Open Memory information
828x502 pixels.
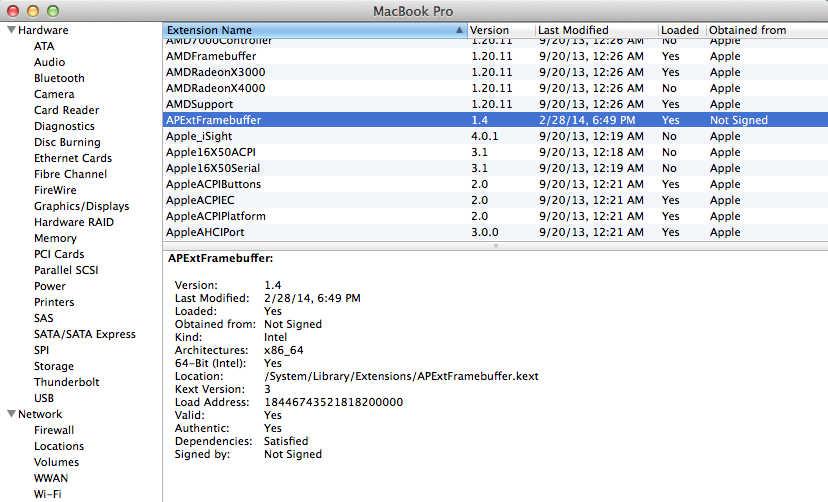point(55,238)
